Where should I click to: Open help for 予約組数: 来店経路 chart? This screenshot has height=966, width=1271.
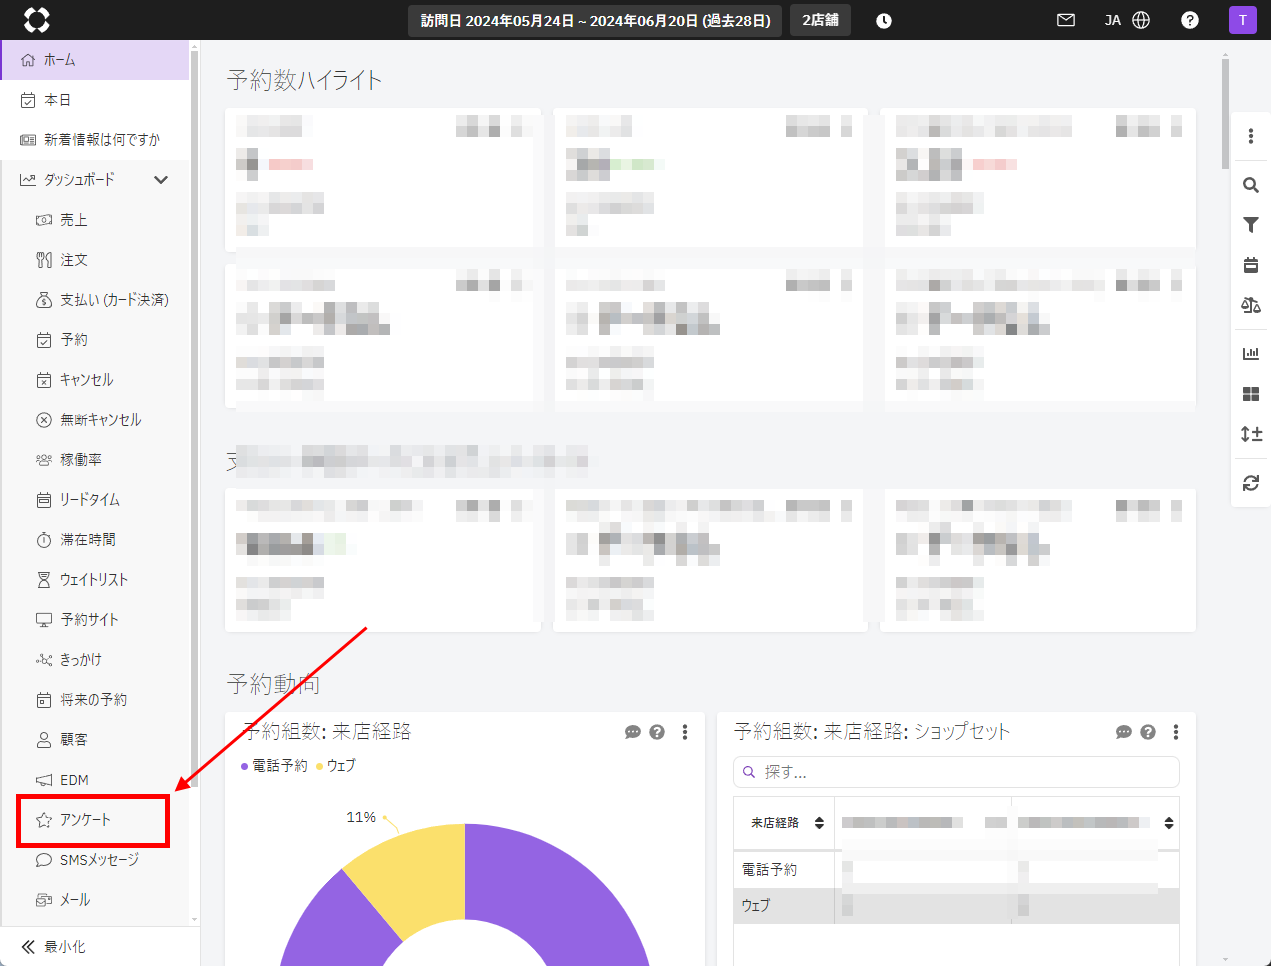657,732
